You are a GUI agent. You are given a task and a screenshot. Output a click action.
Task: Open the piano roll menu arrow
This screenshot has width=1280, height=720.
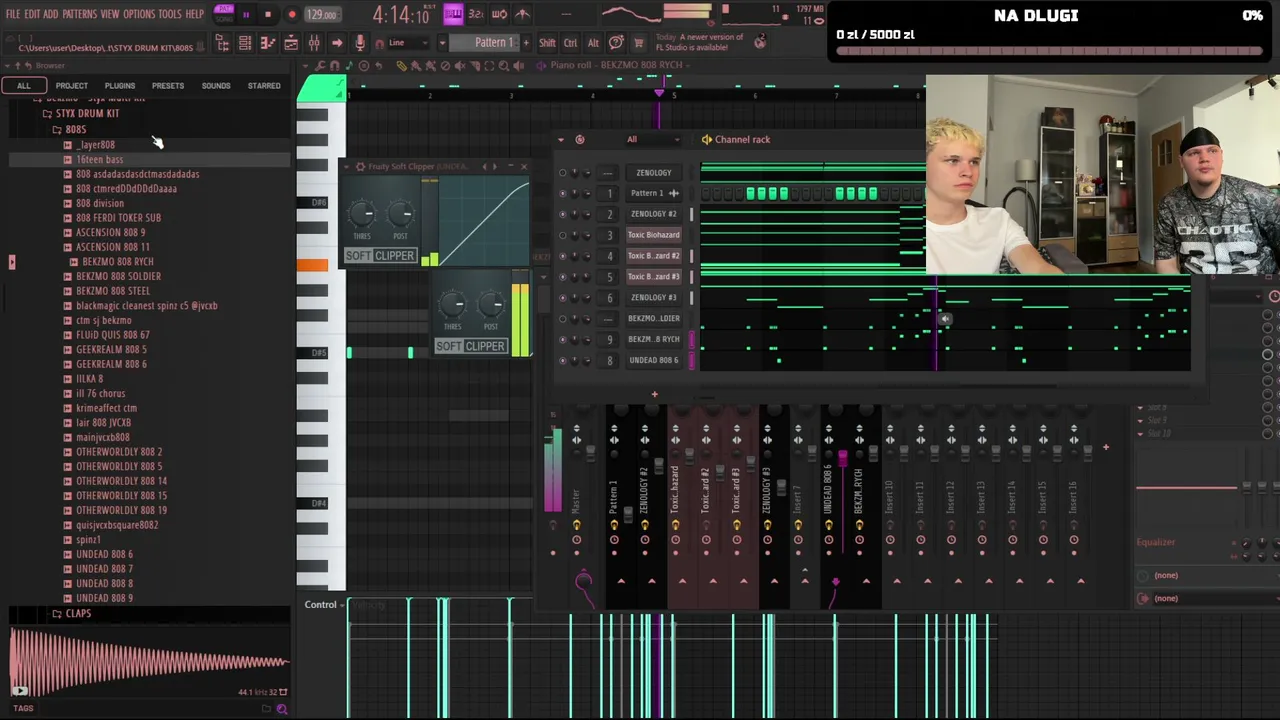(x=307, y=66)
